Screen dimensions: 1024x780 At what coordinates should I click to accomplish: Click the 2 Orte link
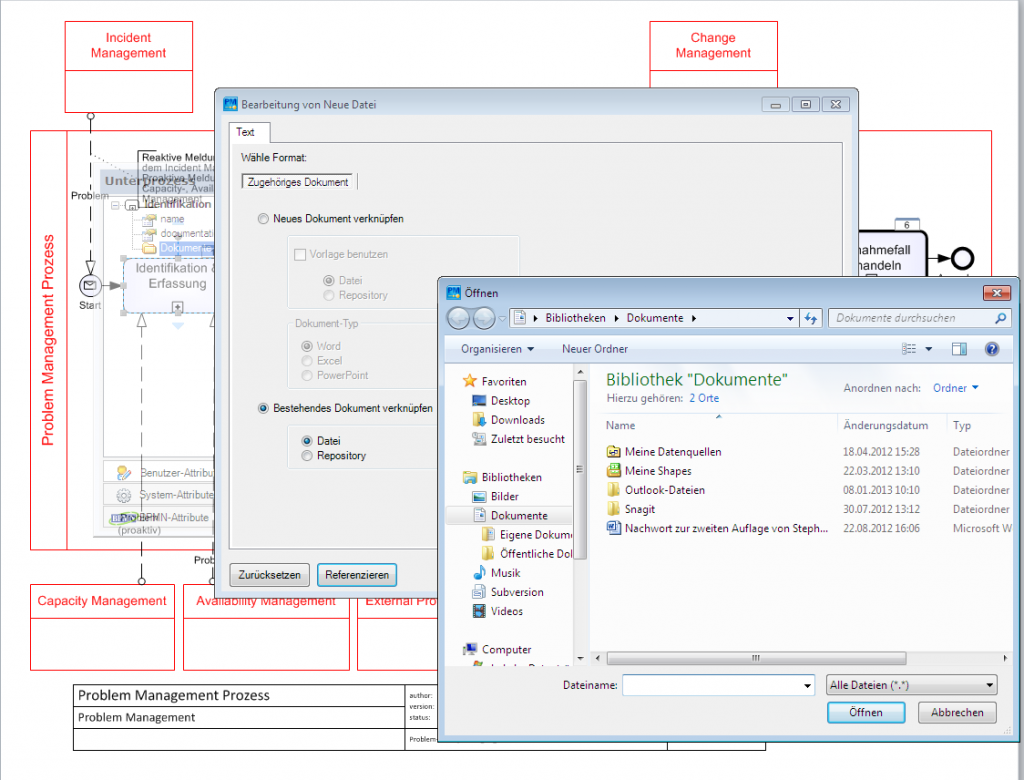click(704, 398)
